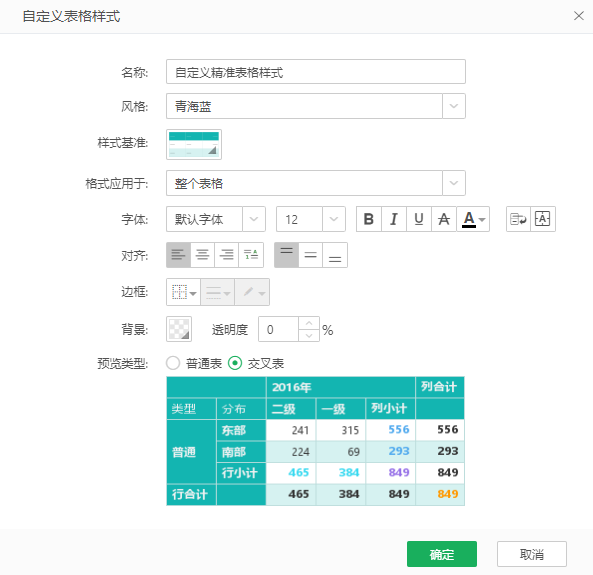This screenshot has height=575, width=593.
Task: Click the 69 cell in preview
Action: (x=341, y=452)
